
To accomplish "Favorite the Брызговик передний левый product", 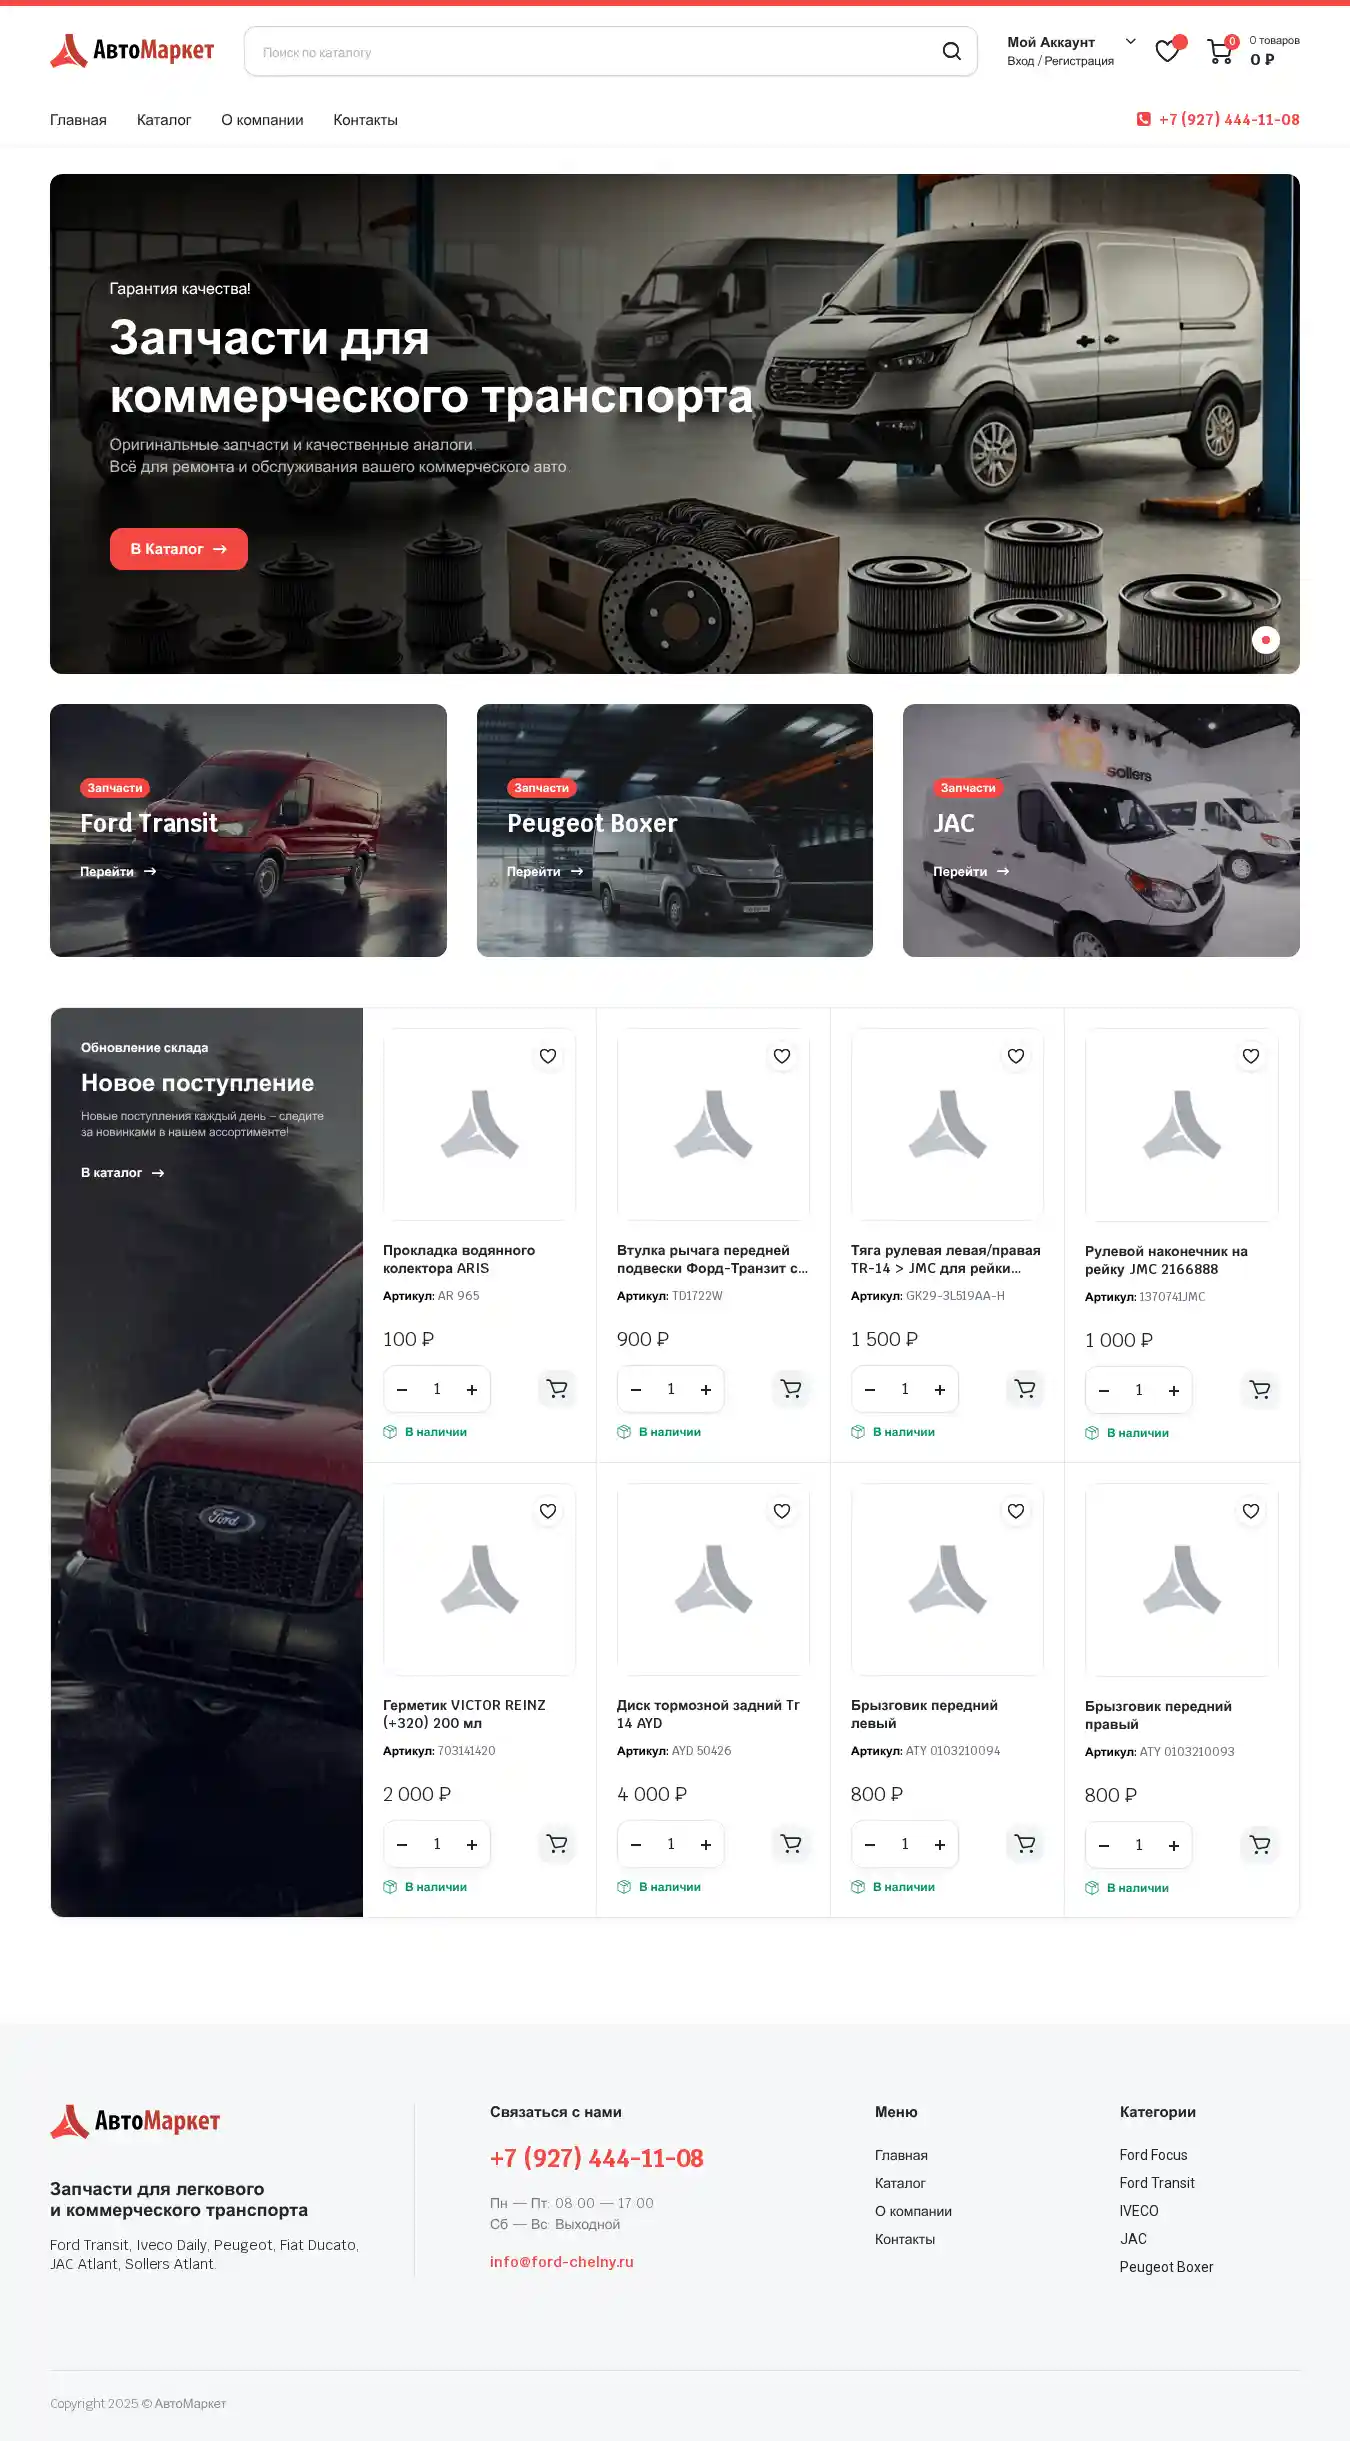I will point(1016,1511).
